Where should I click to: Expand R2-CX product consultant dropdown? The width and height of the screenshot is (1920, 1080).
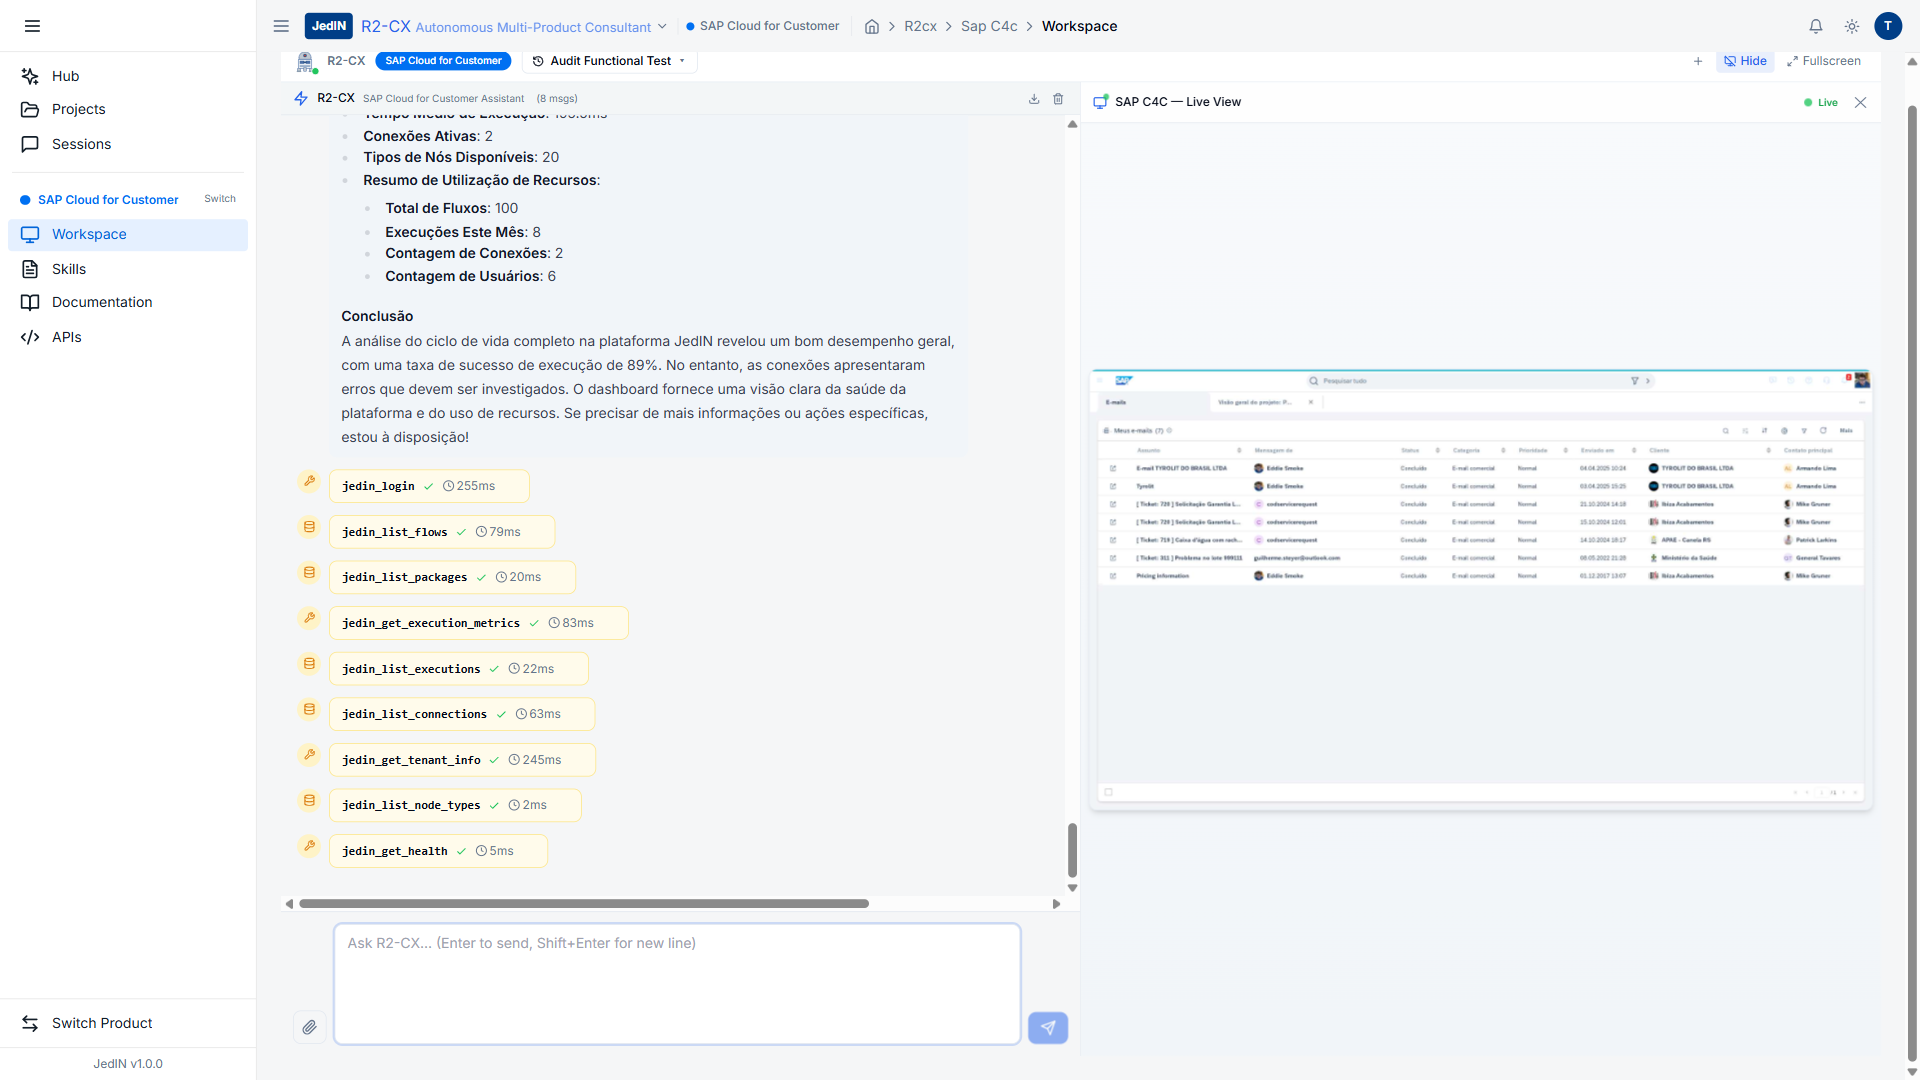click(x=661, y=27)
